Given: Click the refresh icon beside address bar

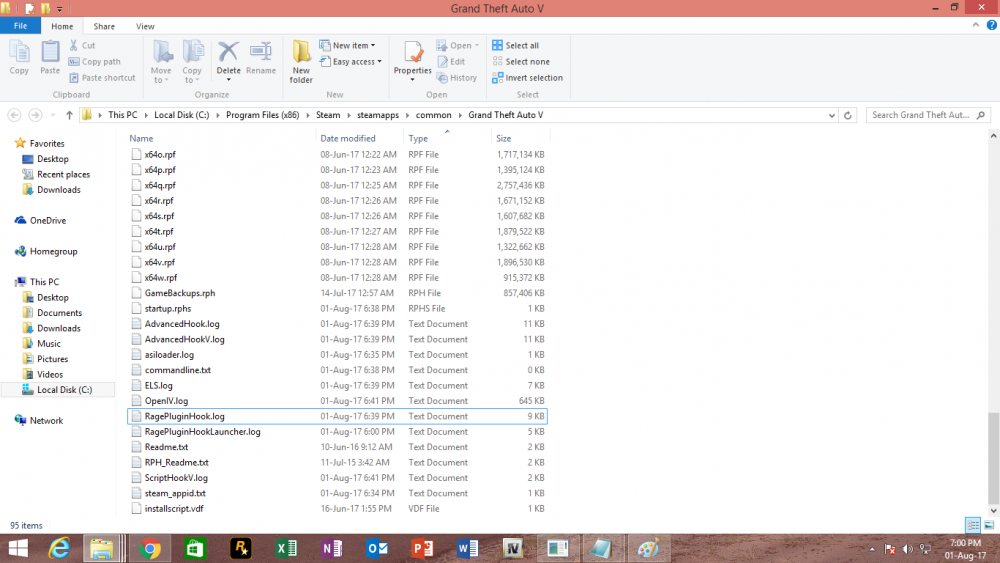Looking at the screenshot, I should 848,115.
